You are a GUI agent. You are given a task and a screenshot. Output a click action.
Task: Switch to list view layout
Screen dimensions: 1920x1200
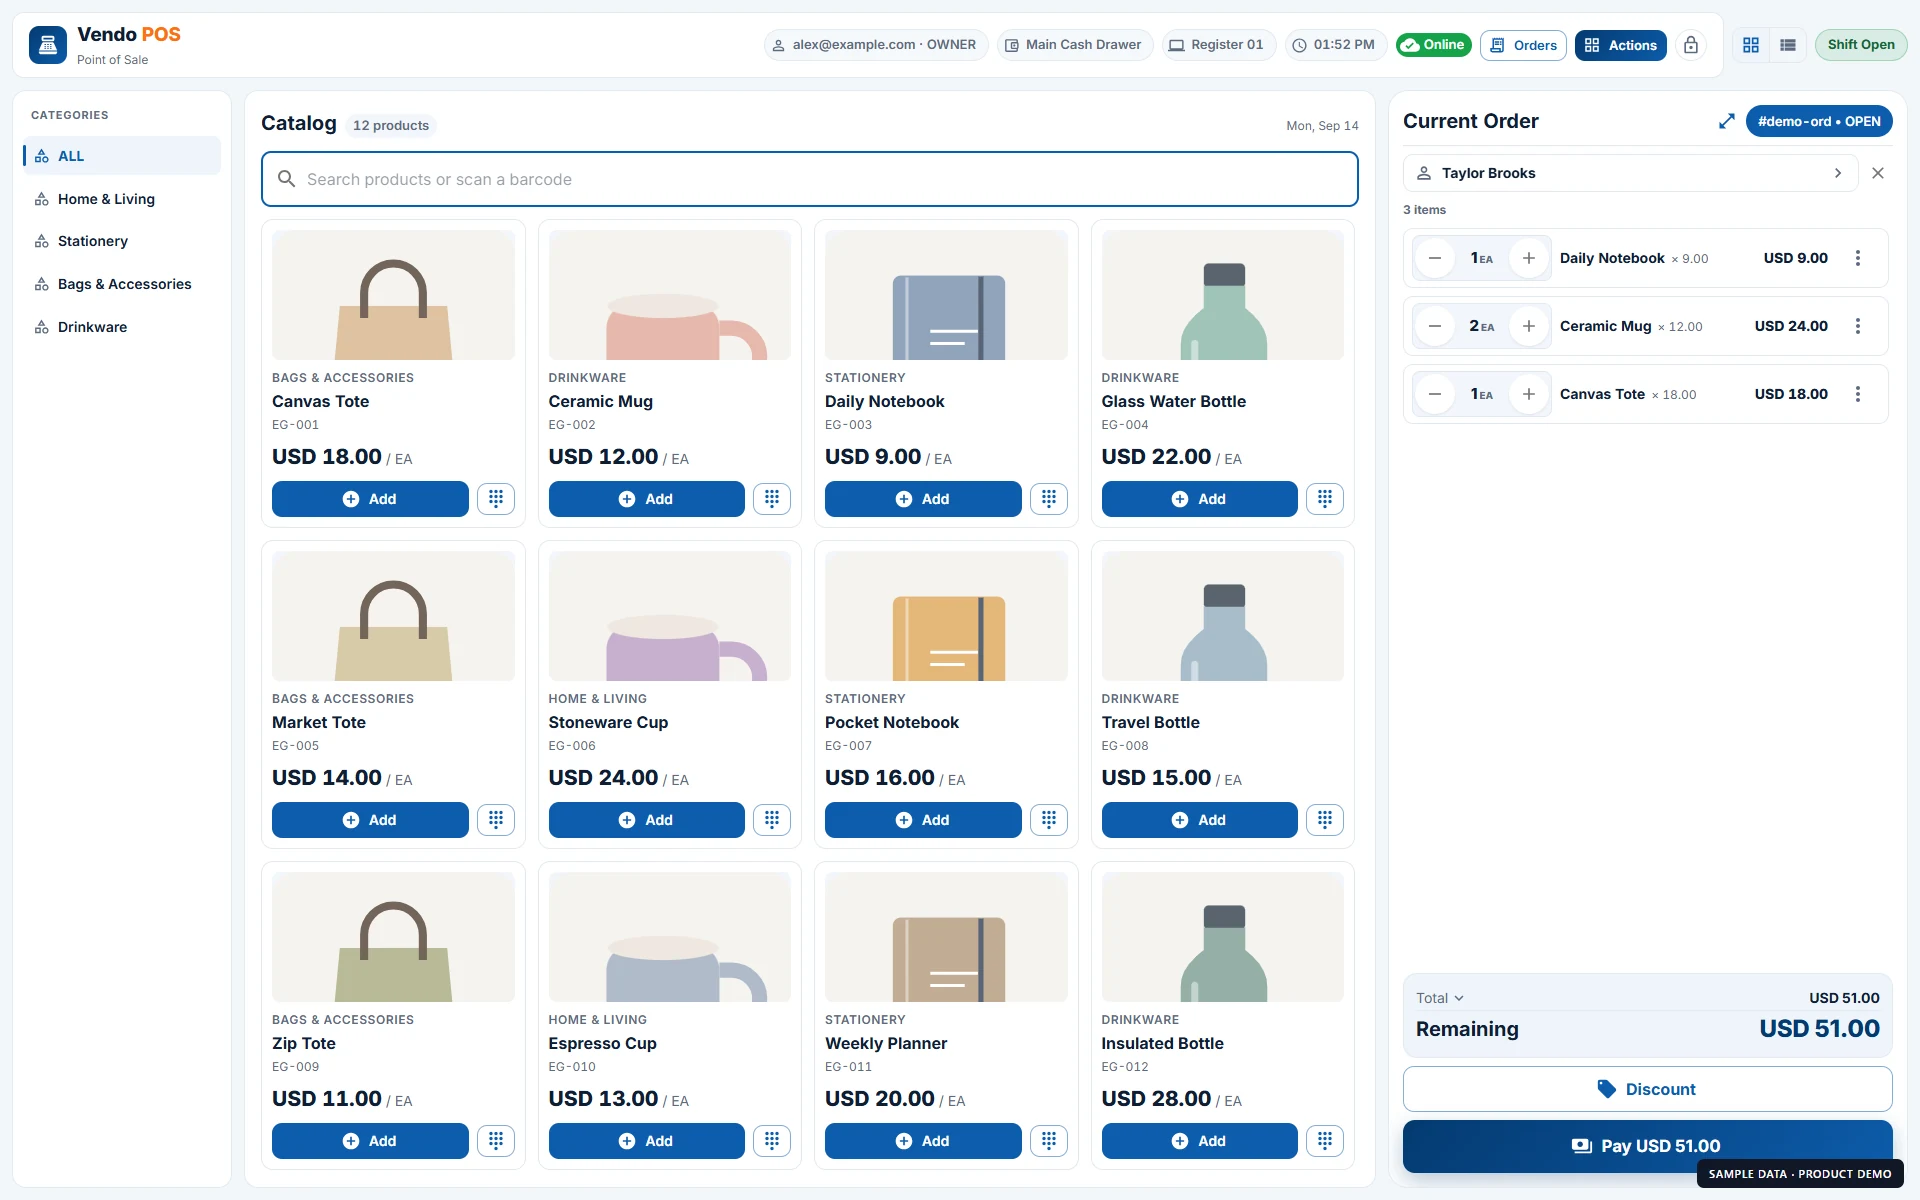coord(1788,45)
